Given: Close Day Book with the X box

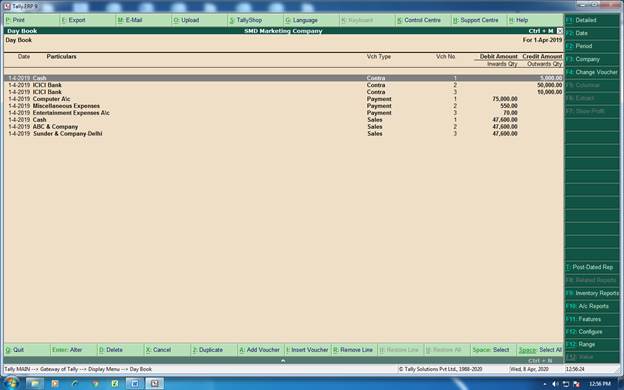Looking at the screenshot, I should click(560, 31).
